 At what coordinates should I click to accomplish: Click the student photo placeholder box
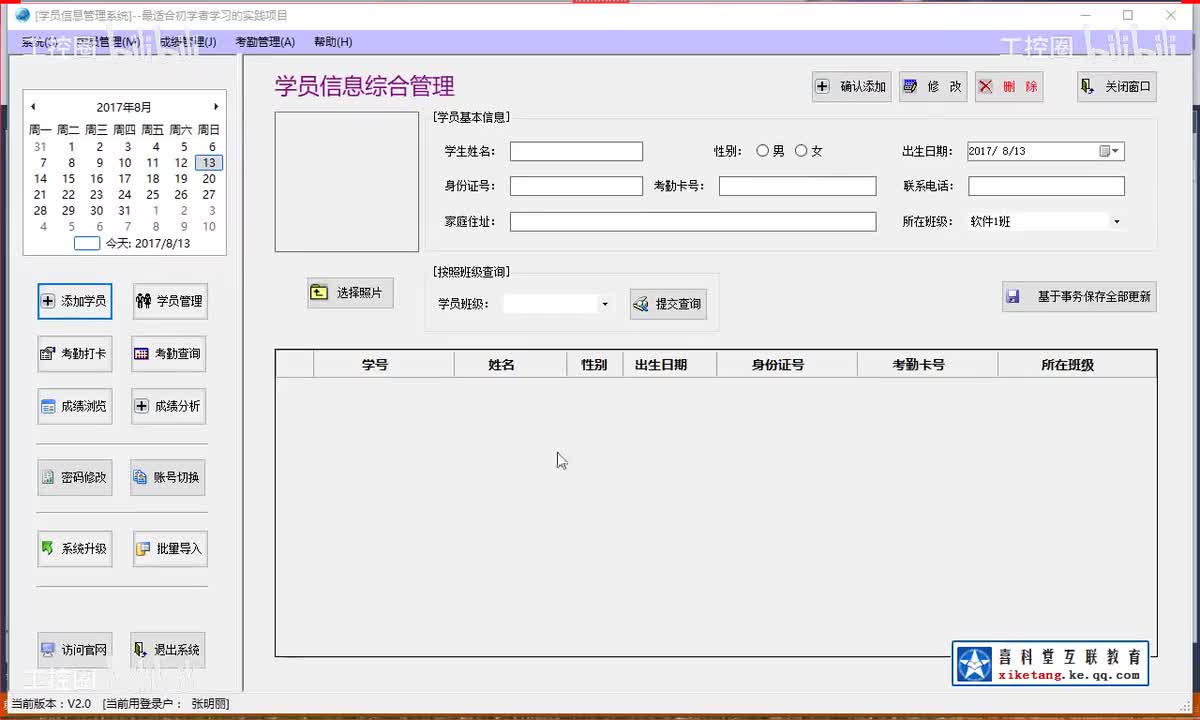pyautogui.click(x=347, y=182)
